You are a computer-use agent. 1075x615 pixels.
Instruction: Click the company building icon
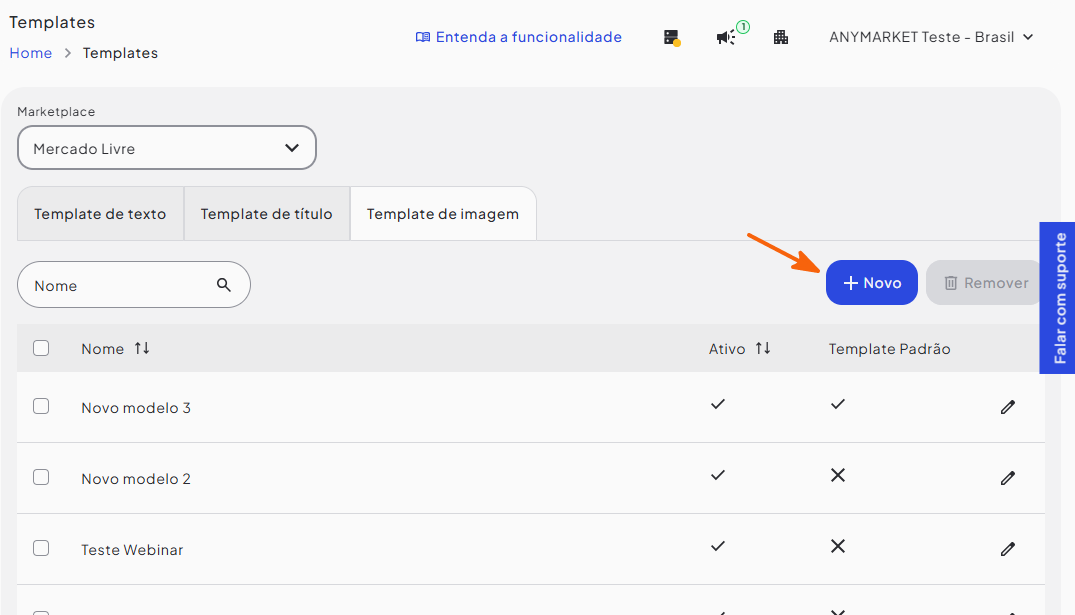(x=781, y=37)
